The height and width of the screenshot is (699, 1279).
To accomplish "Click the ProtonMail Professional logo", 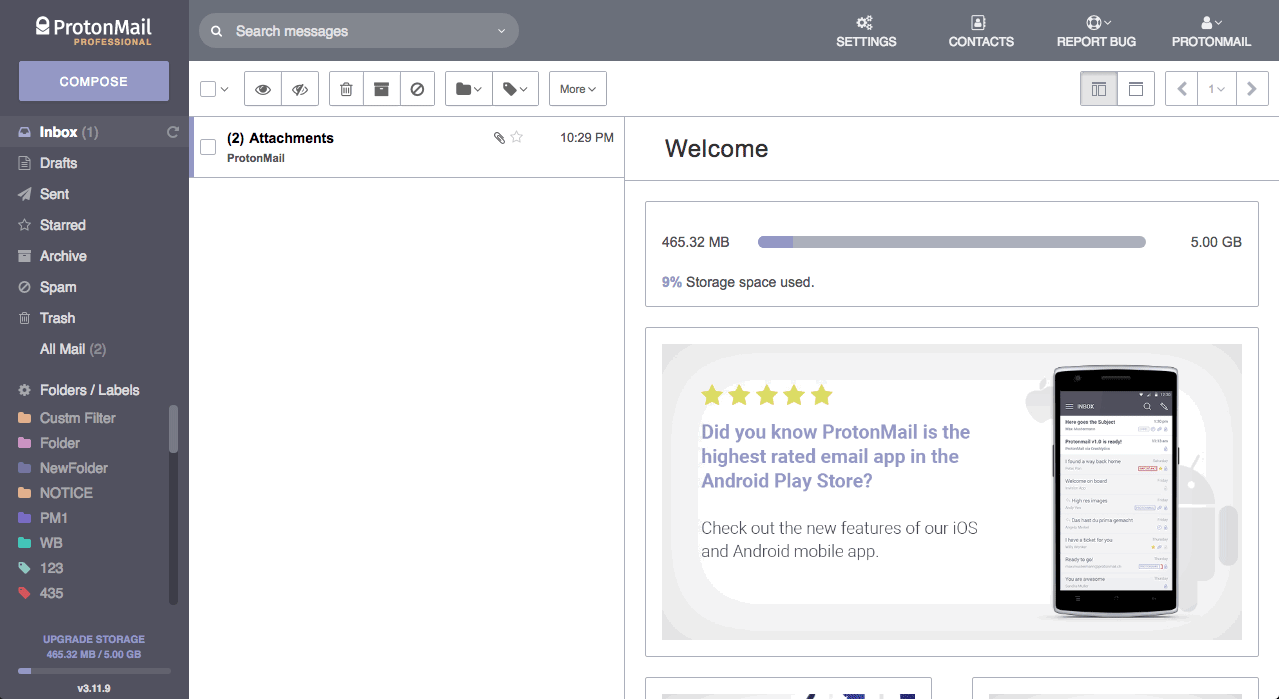I will click(x=93, y=30).
